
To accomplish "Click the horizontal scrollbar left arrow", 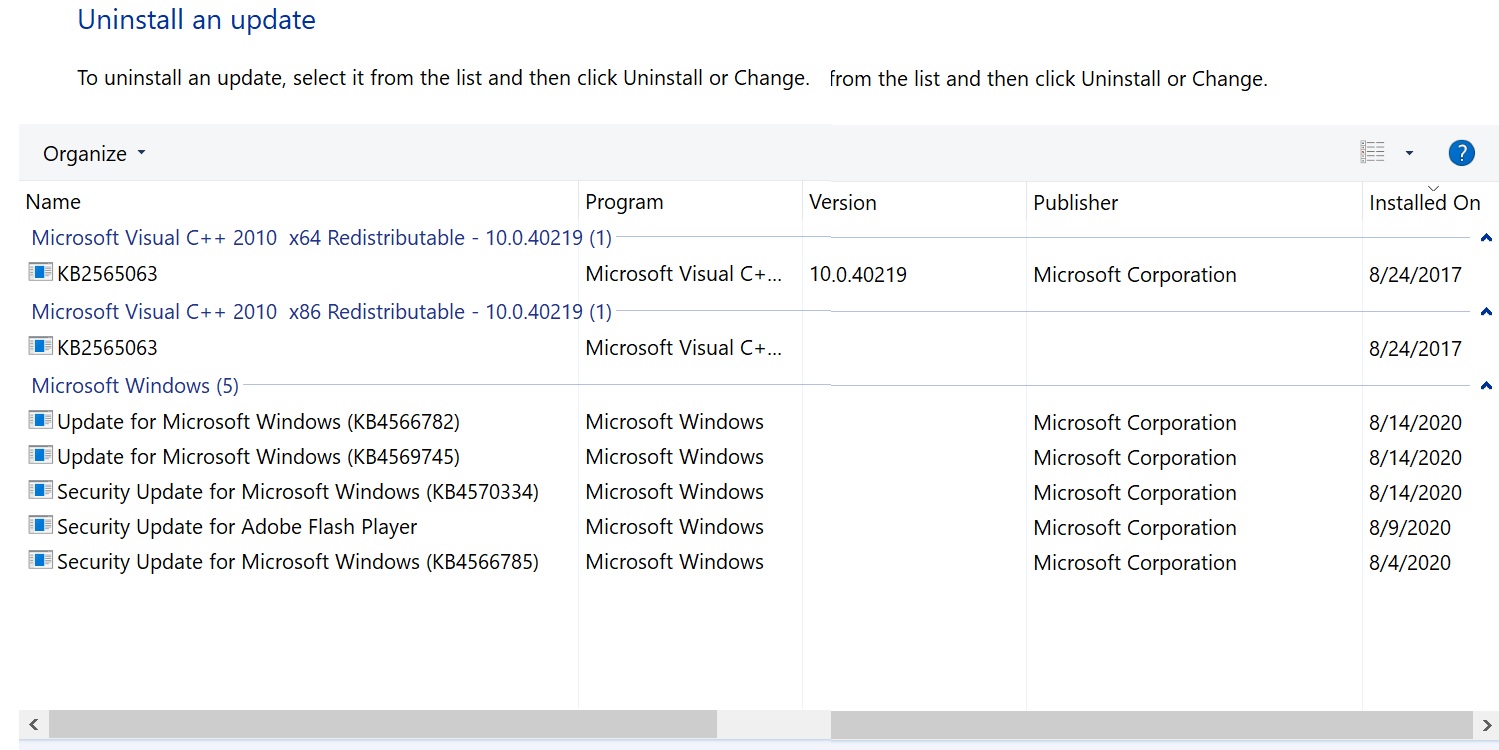I will pyautogui.click(x=33, y=724).
